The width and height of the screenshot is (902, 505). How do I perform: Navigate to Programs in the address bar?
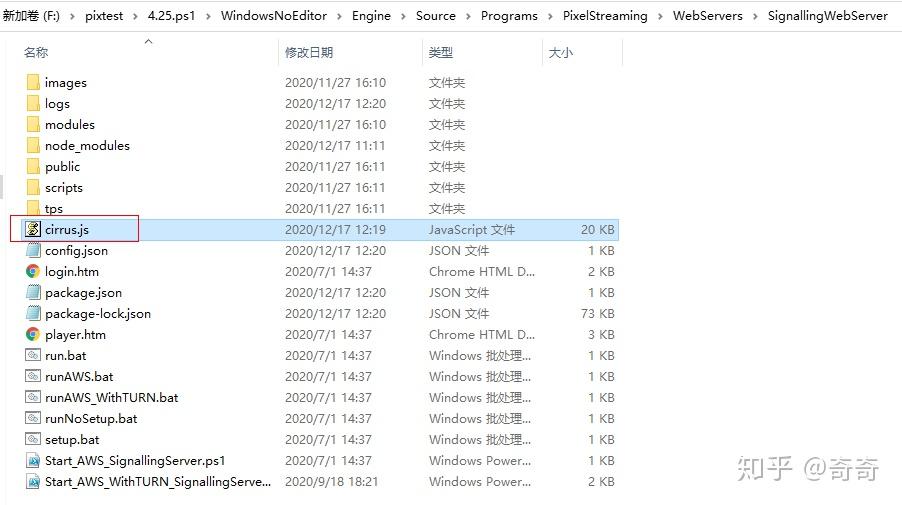tap(509, 16)
